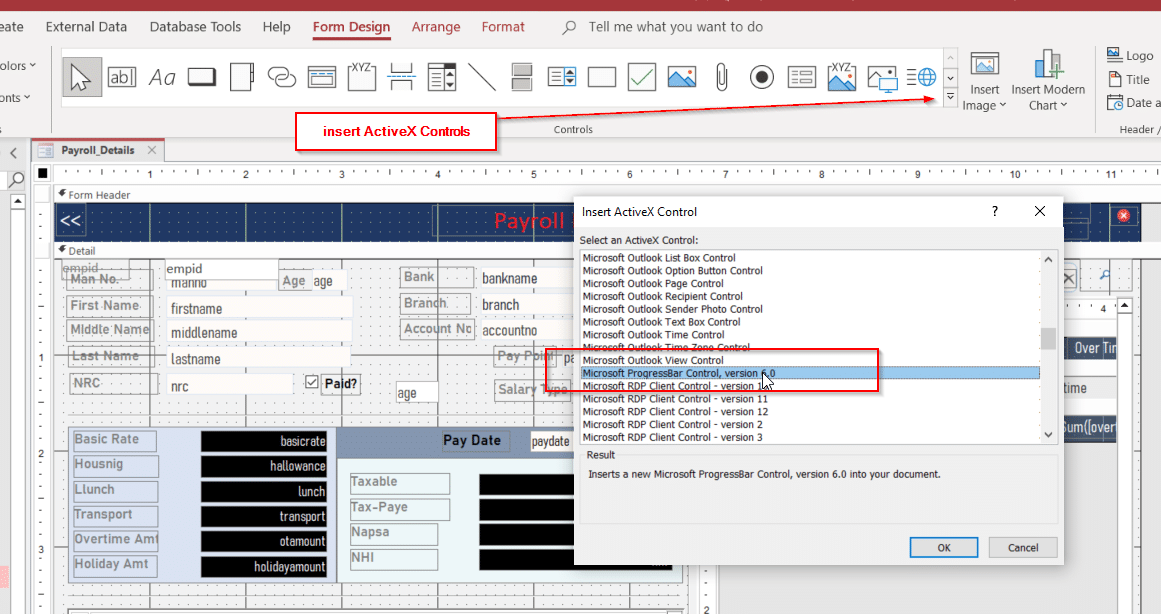Click OK to insert the control

pos(943,547)
